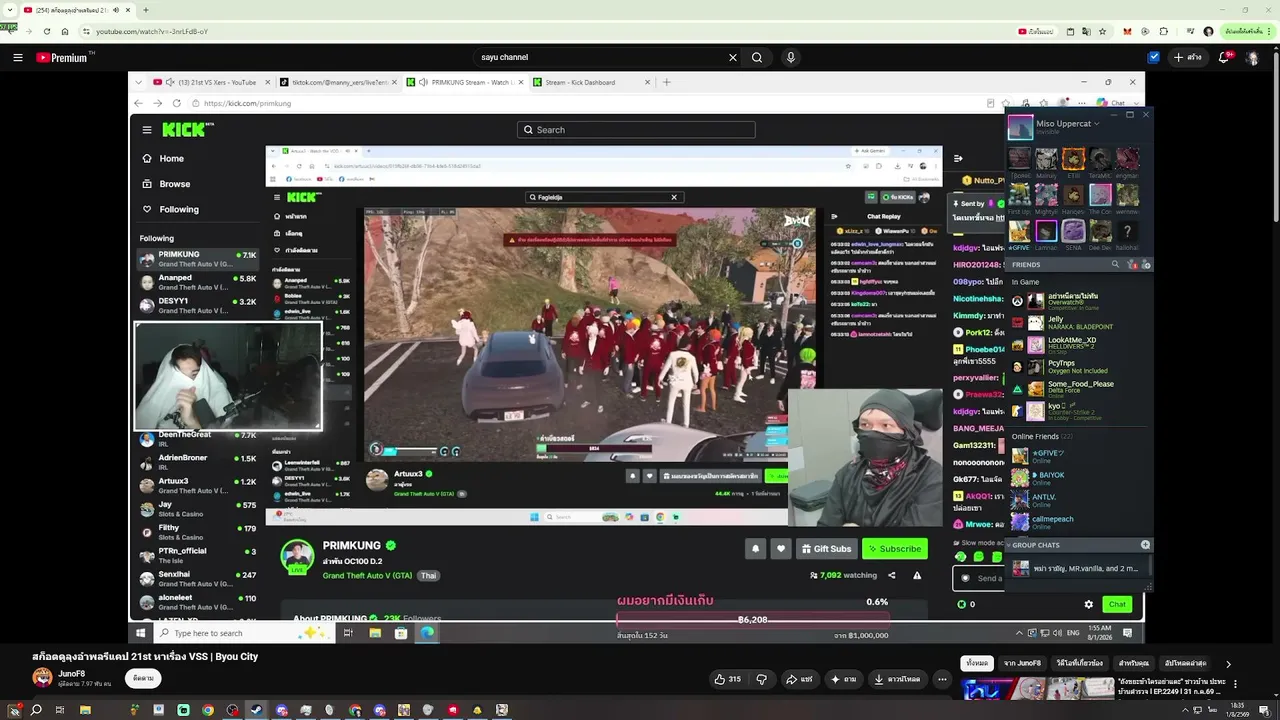Select the "สำหรับคุณ" filter chip
Screen dimensions: 1280x720
1134,663
